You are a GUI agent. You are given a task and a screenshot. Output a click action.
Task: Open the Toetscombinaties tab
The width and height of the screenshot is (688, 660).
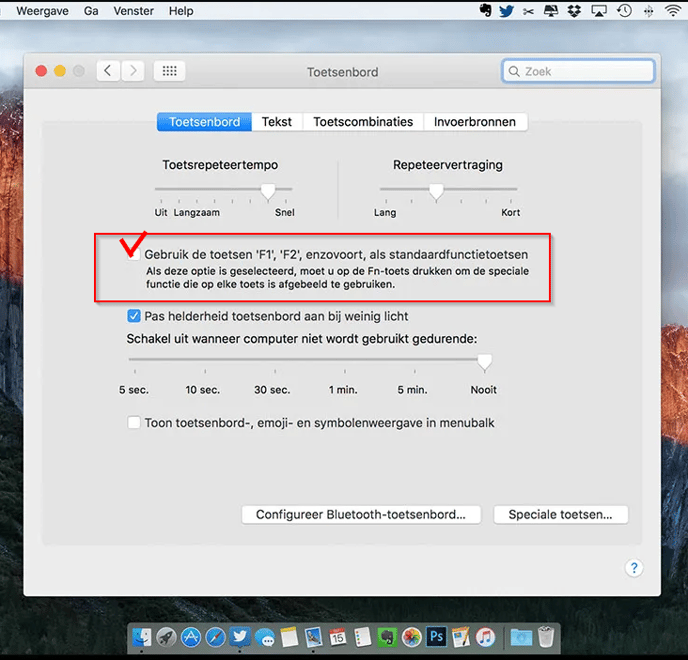point(363,122)
